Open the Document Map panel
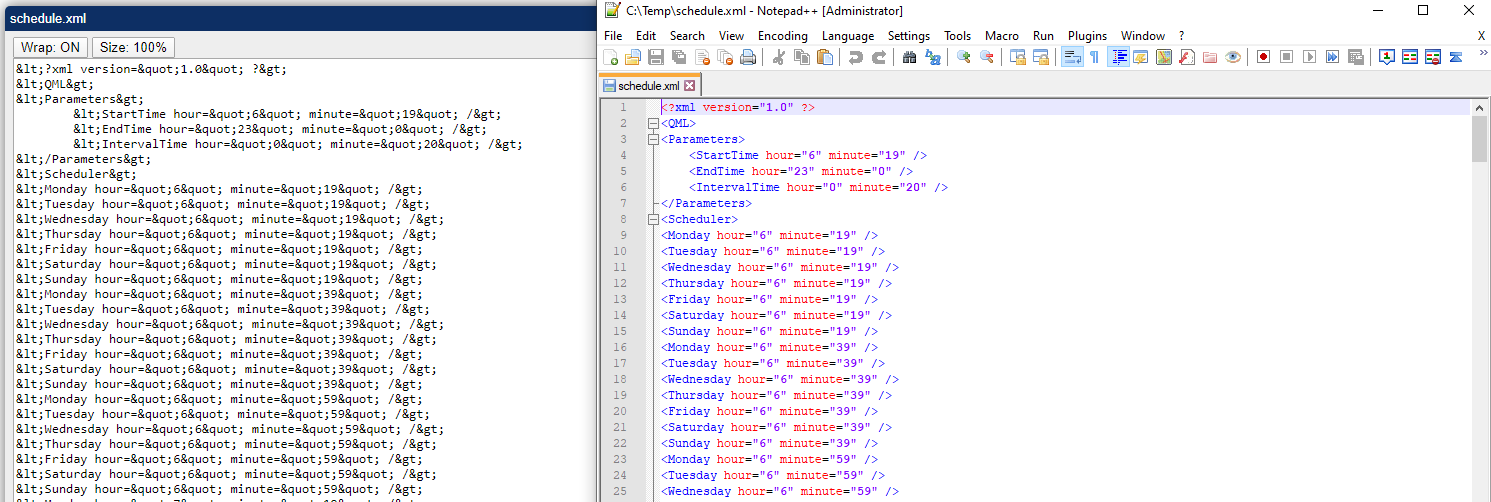The width and height of the screenshot is (1491, 502). click(1164, 57)
